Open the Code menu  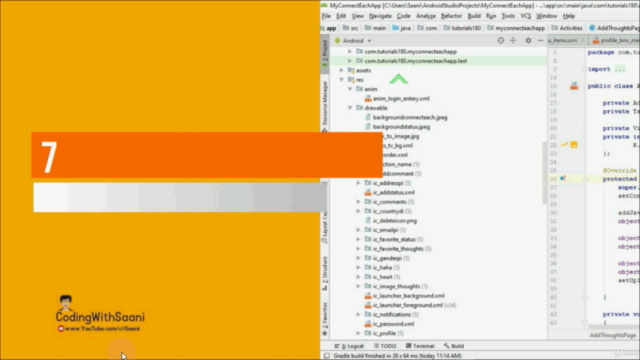pos(404,16)
